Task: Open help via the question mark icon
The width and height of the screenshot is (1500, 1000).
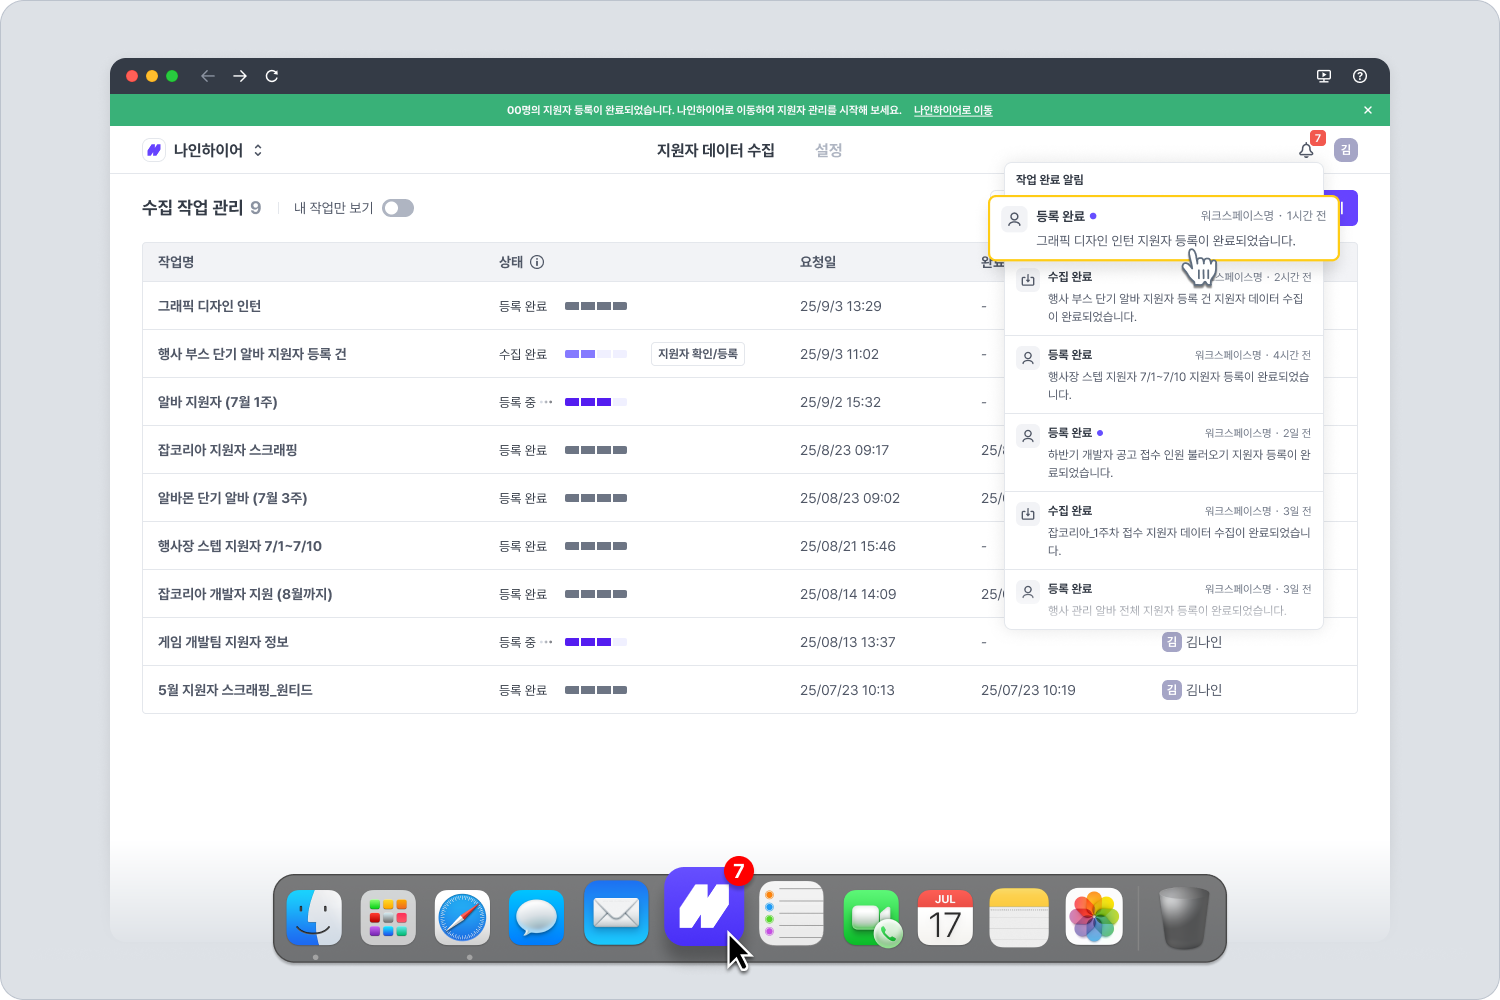Action: pos(1360,76)
